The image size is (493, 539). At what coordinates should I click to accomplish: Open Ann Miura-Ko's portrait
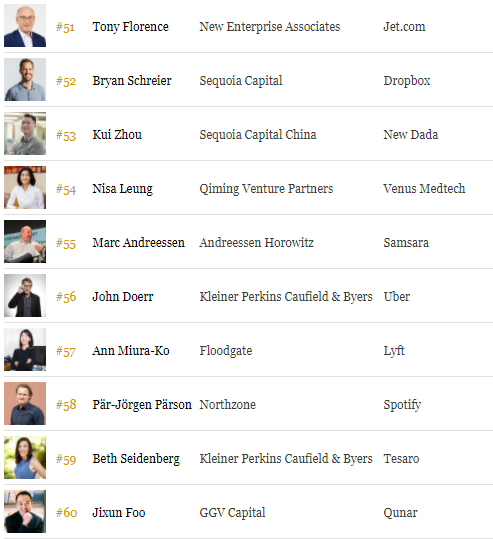pyautogui.click(x=25, y=349)
